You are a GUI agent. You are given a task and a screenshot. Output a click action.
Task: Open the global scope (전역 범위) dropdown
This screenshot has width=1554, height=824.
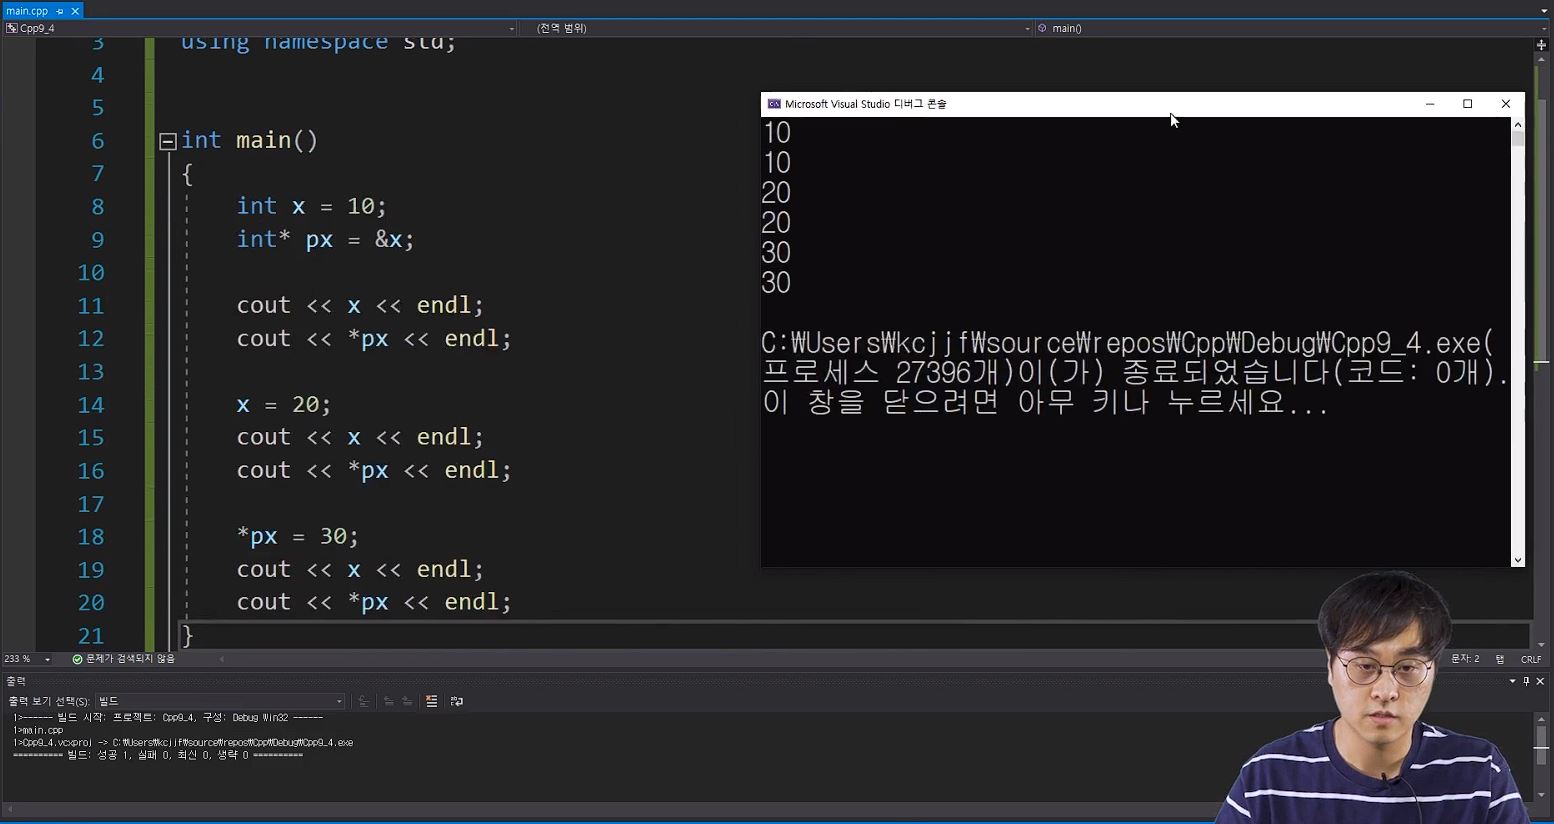click(x=776, y=28)
